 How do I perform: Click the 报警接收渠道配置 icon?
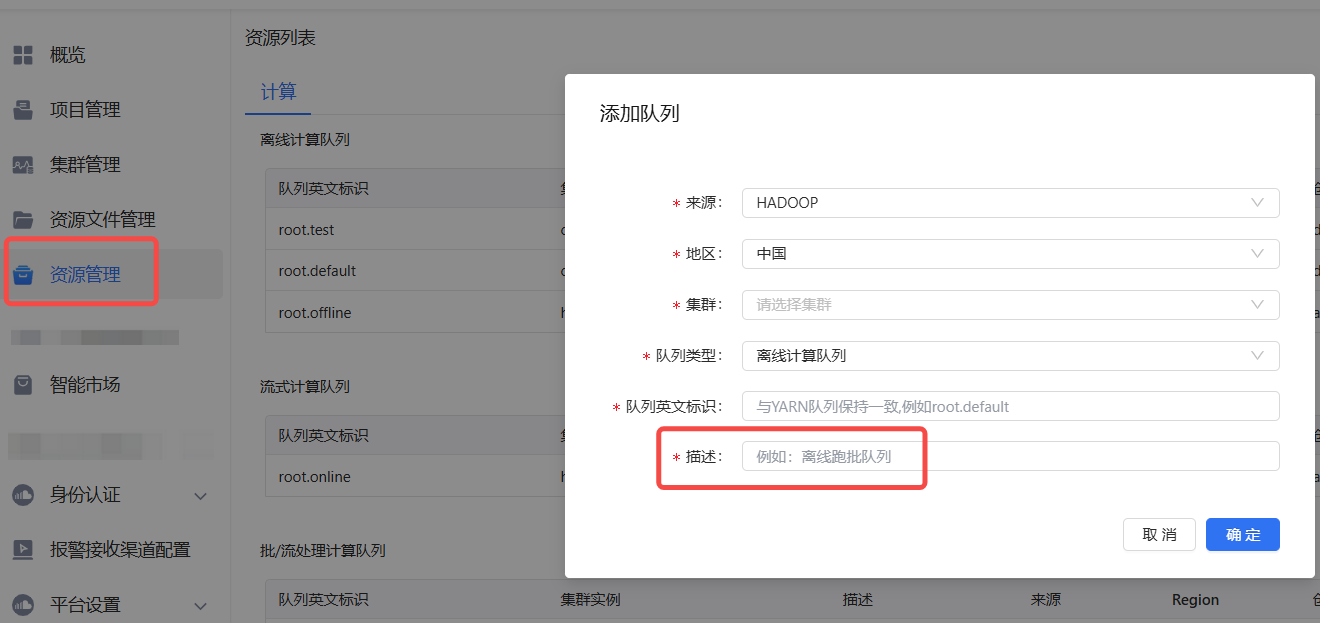click(23, 550)
